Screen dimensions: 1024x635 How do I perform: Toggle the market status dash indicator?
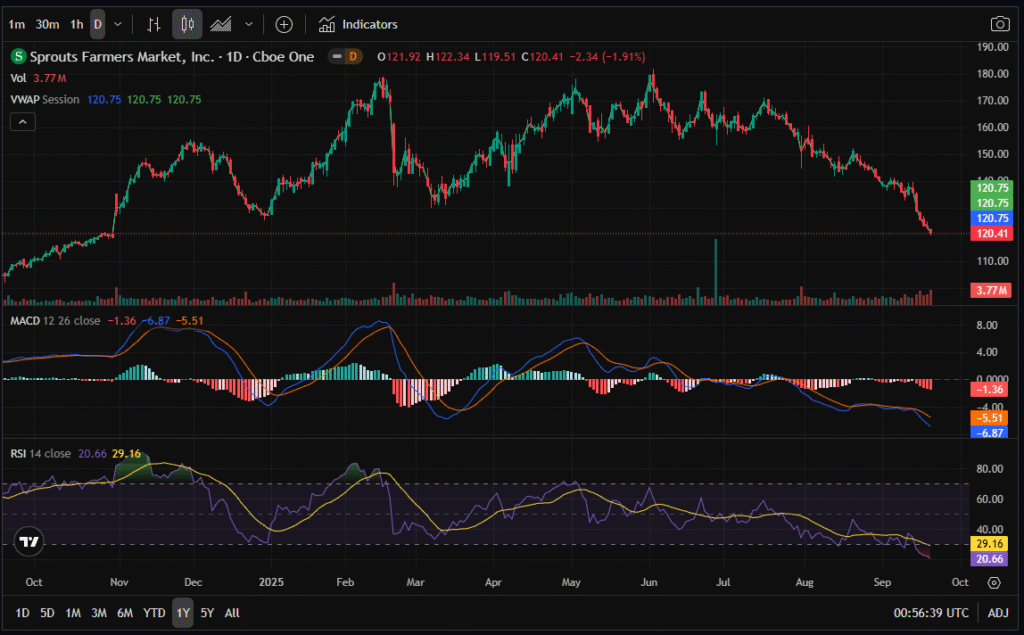pos(338,57)
